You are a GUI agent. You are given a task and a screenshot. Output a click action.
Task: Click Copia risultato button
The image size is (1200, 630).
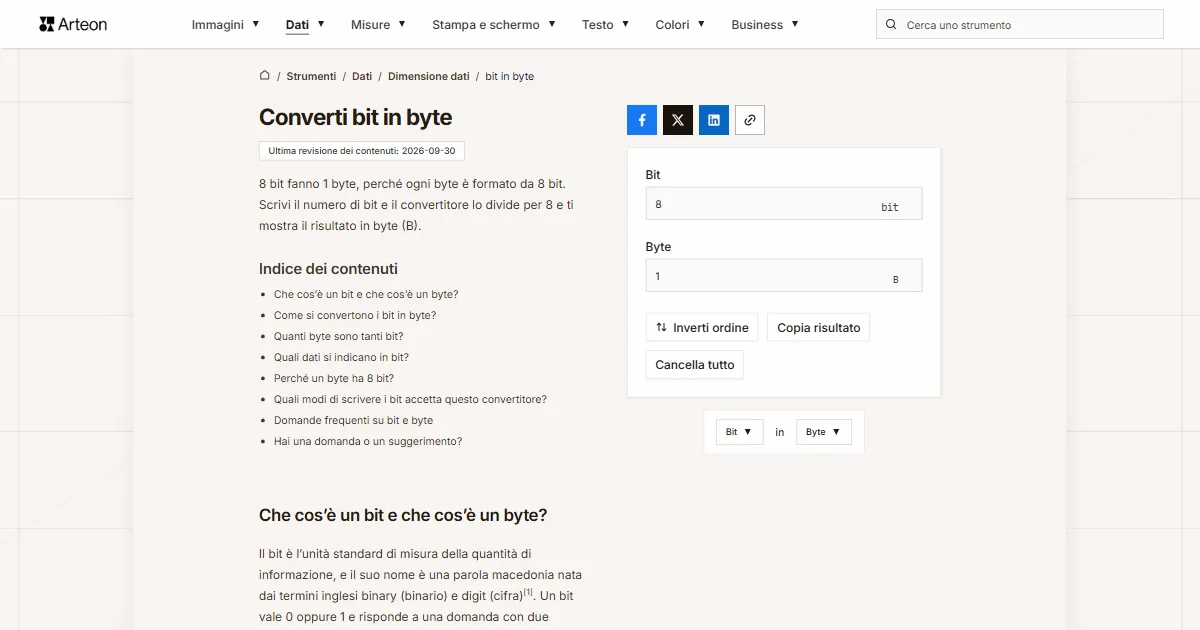pos(818,327)
